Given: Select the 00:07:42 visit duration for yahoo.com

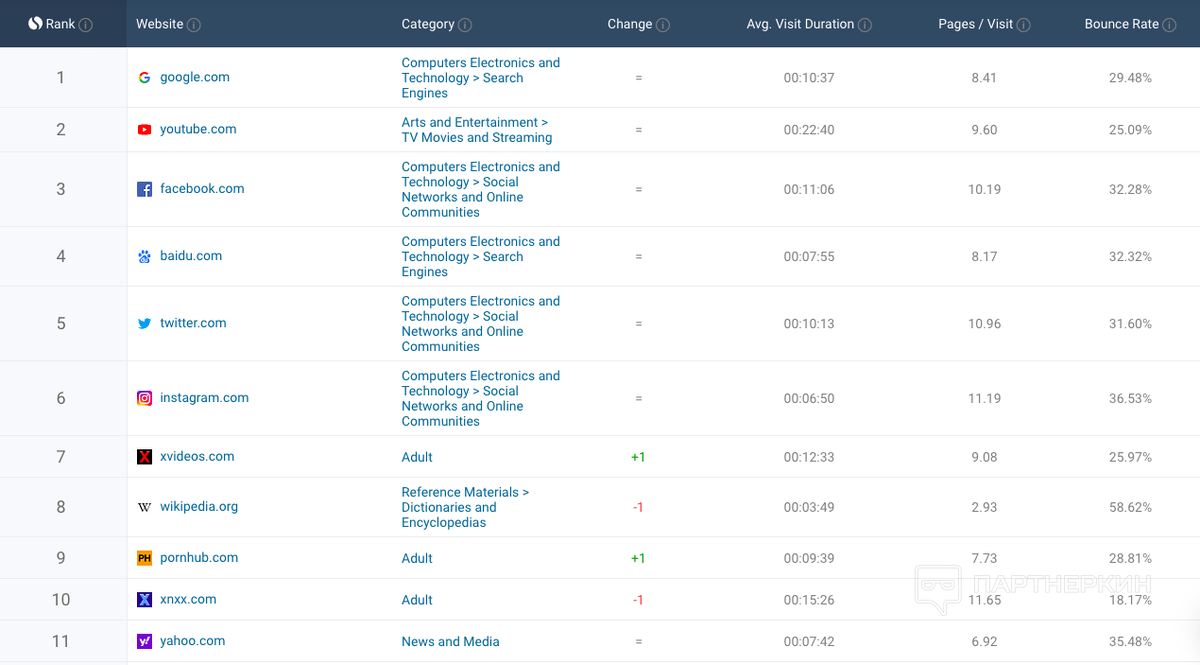Looking at the screenshot, I should tap(809, 642).
